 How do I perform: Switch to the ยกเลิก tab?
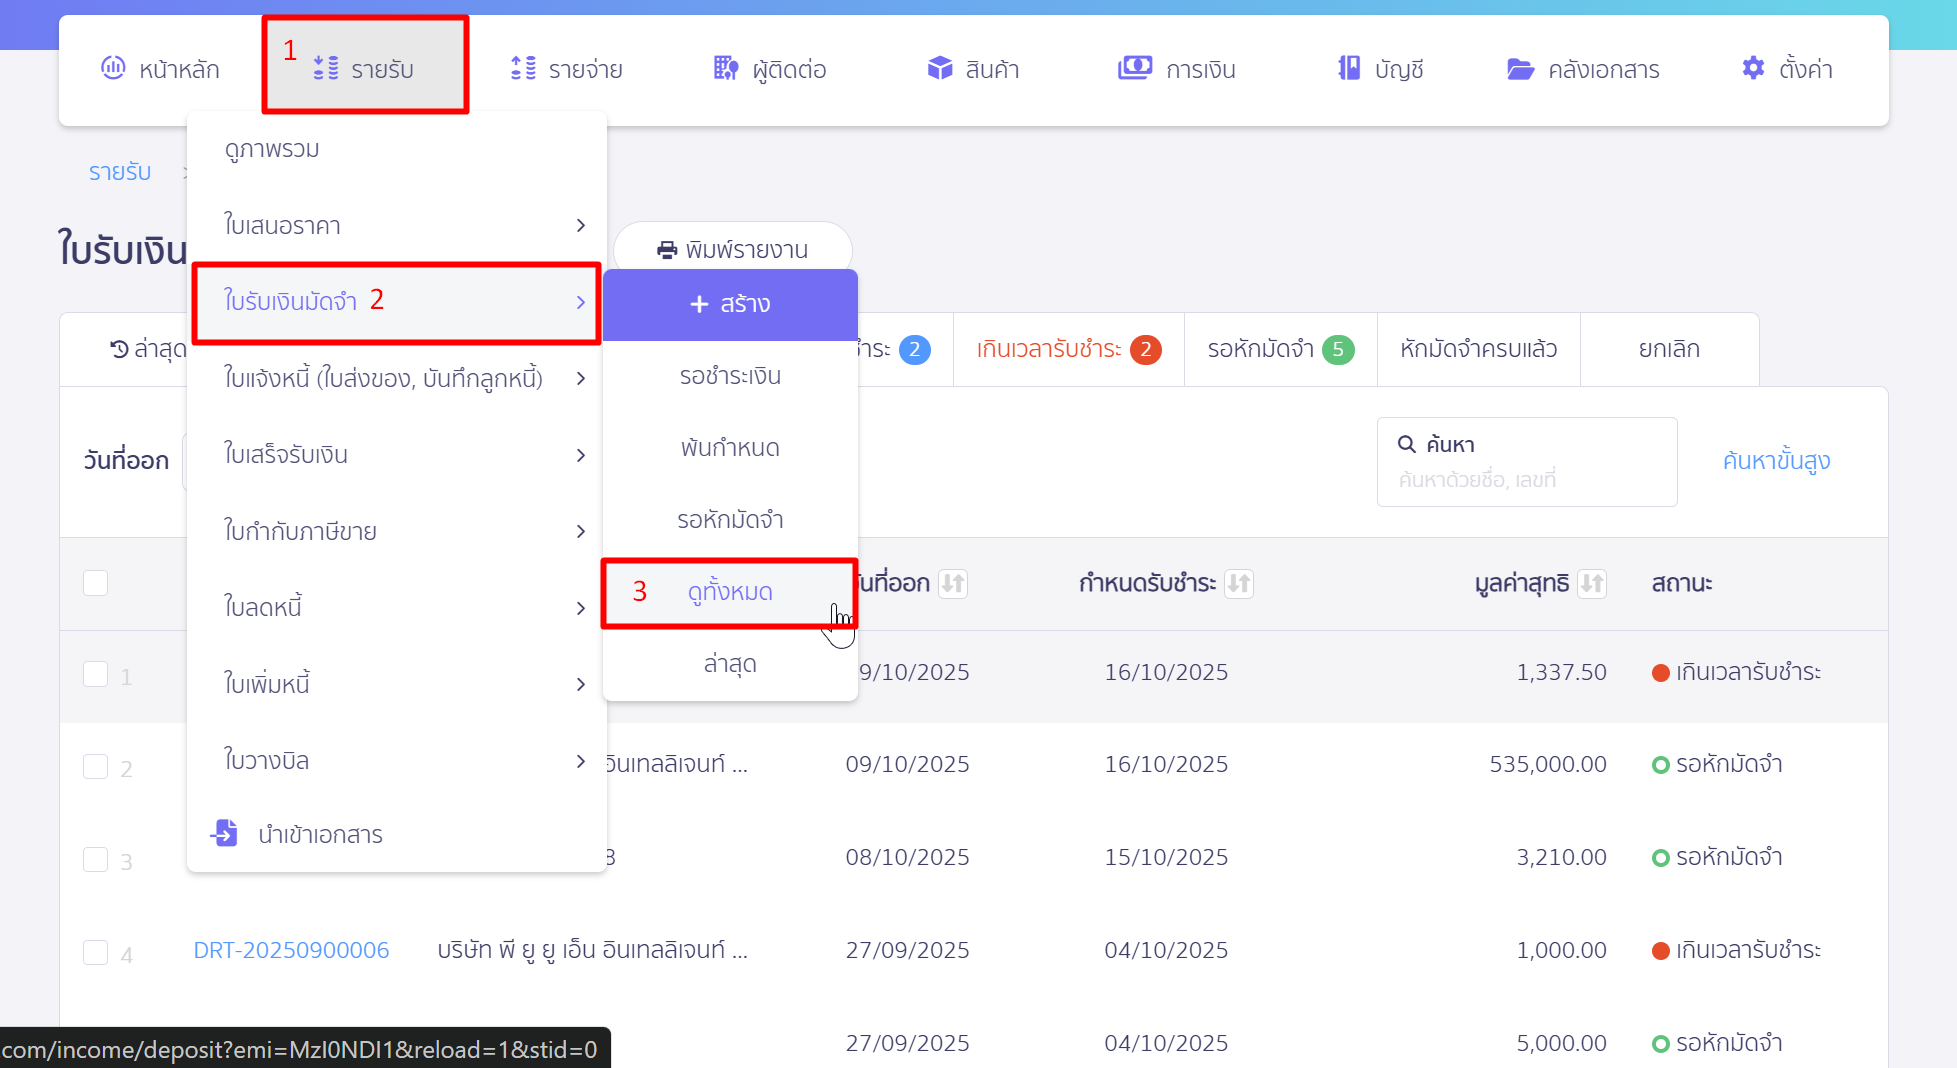(1668, 349)
